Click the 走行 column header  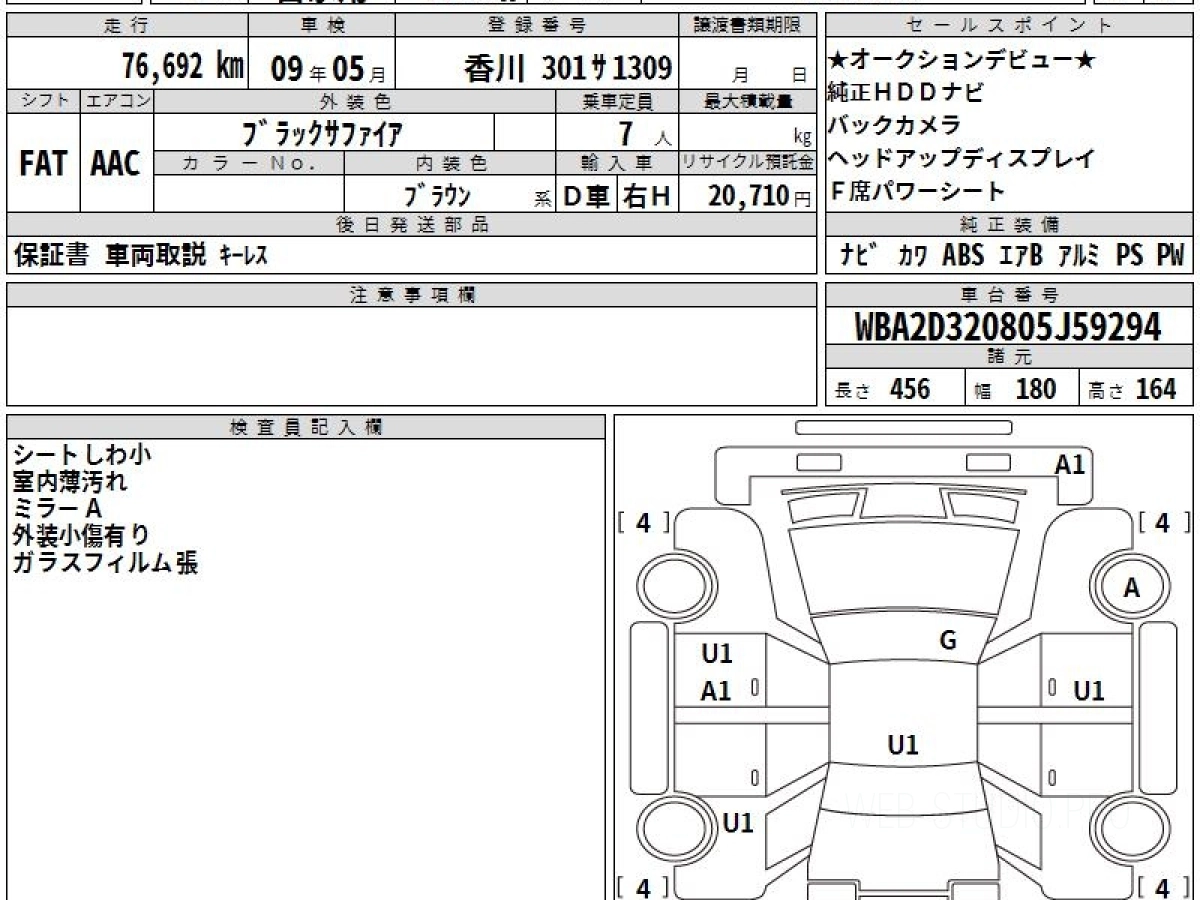(x=125, y=26)
